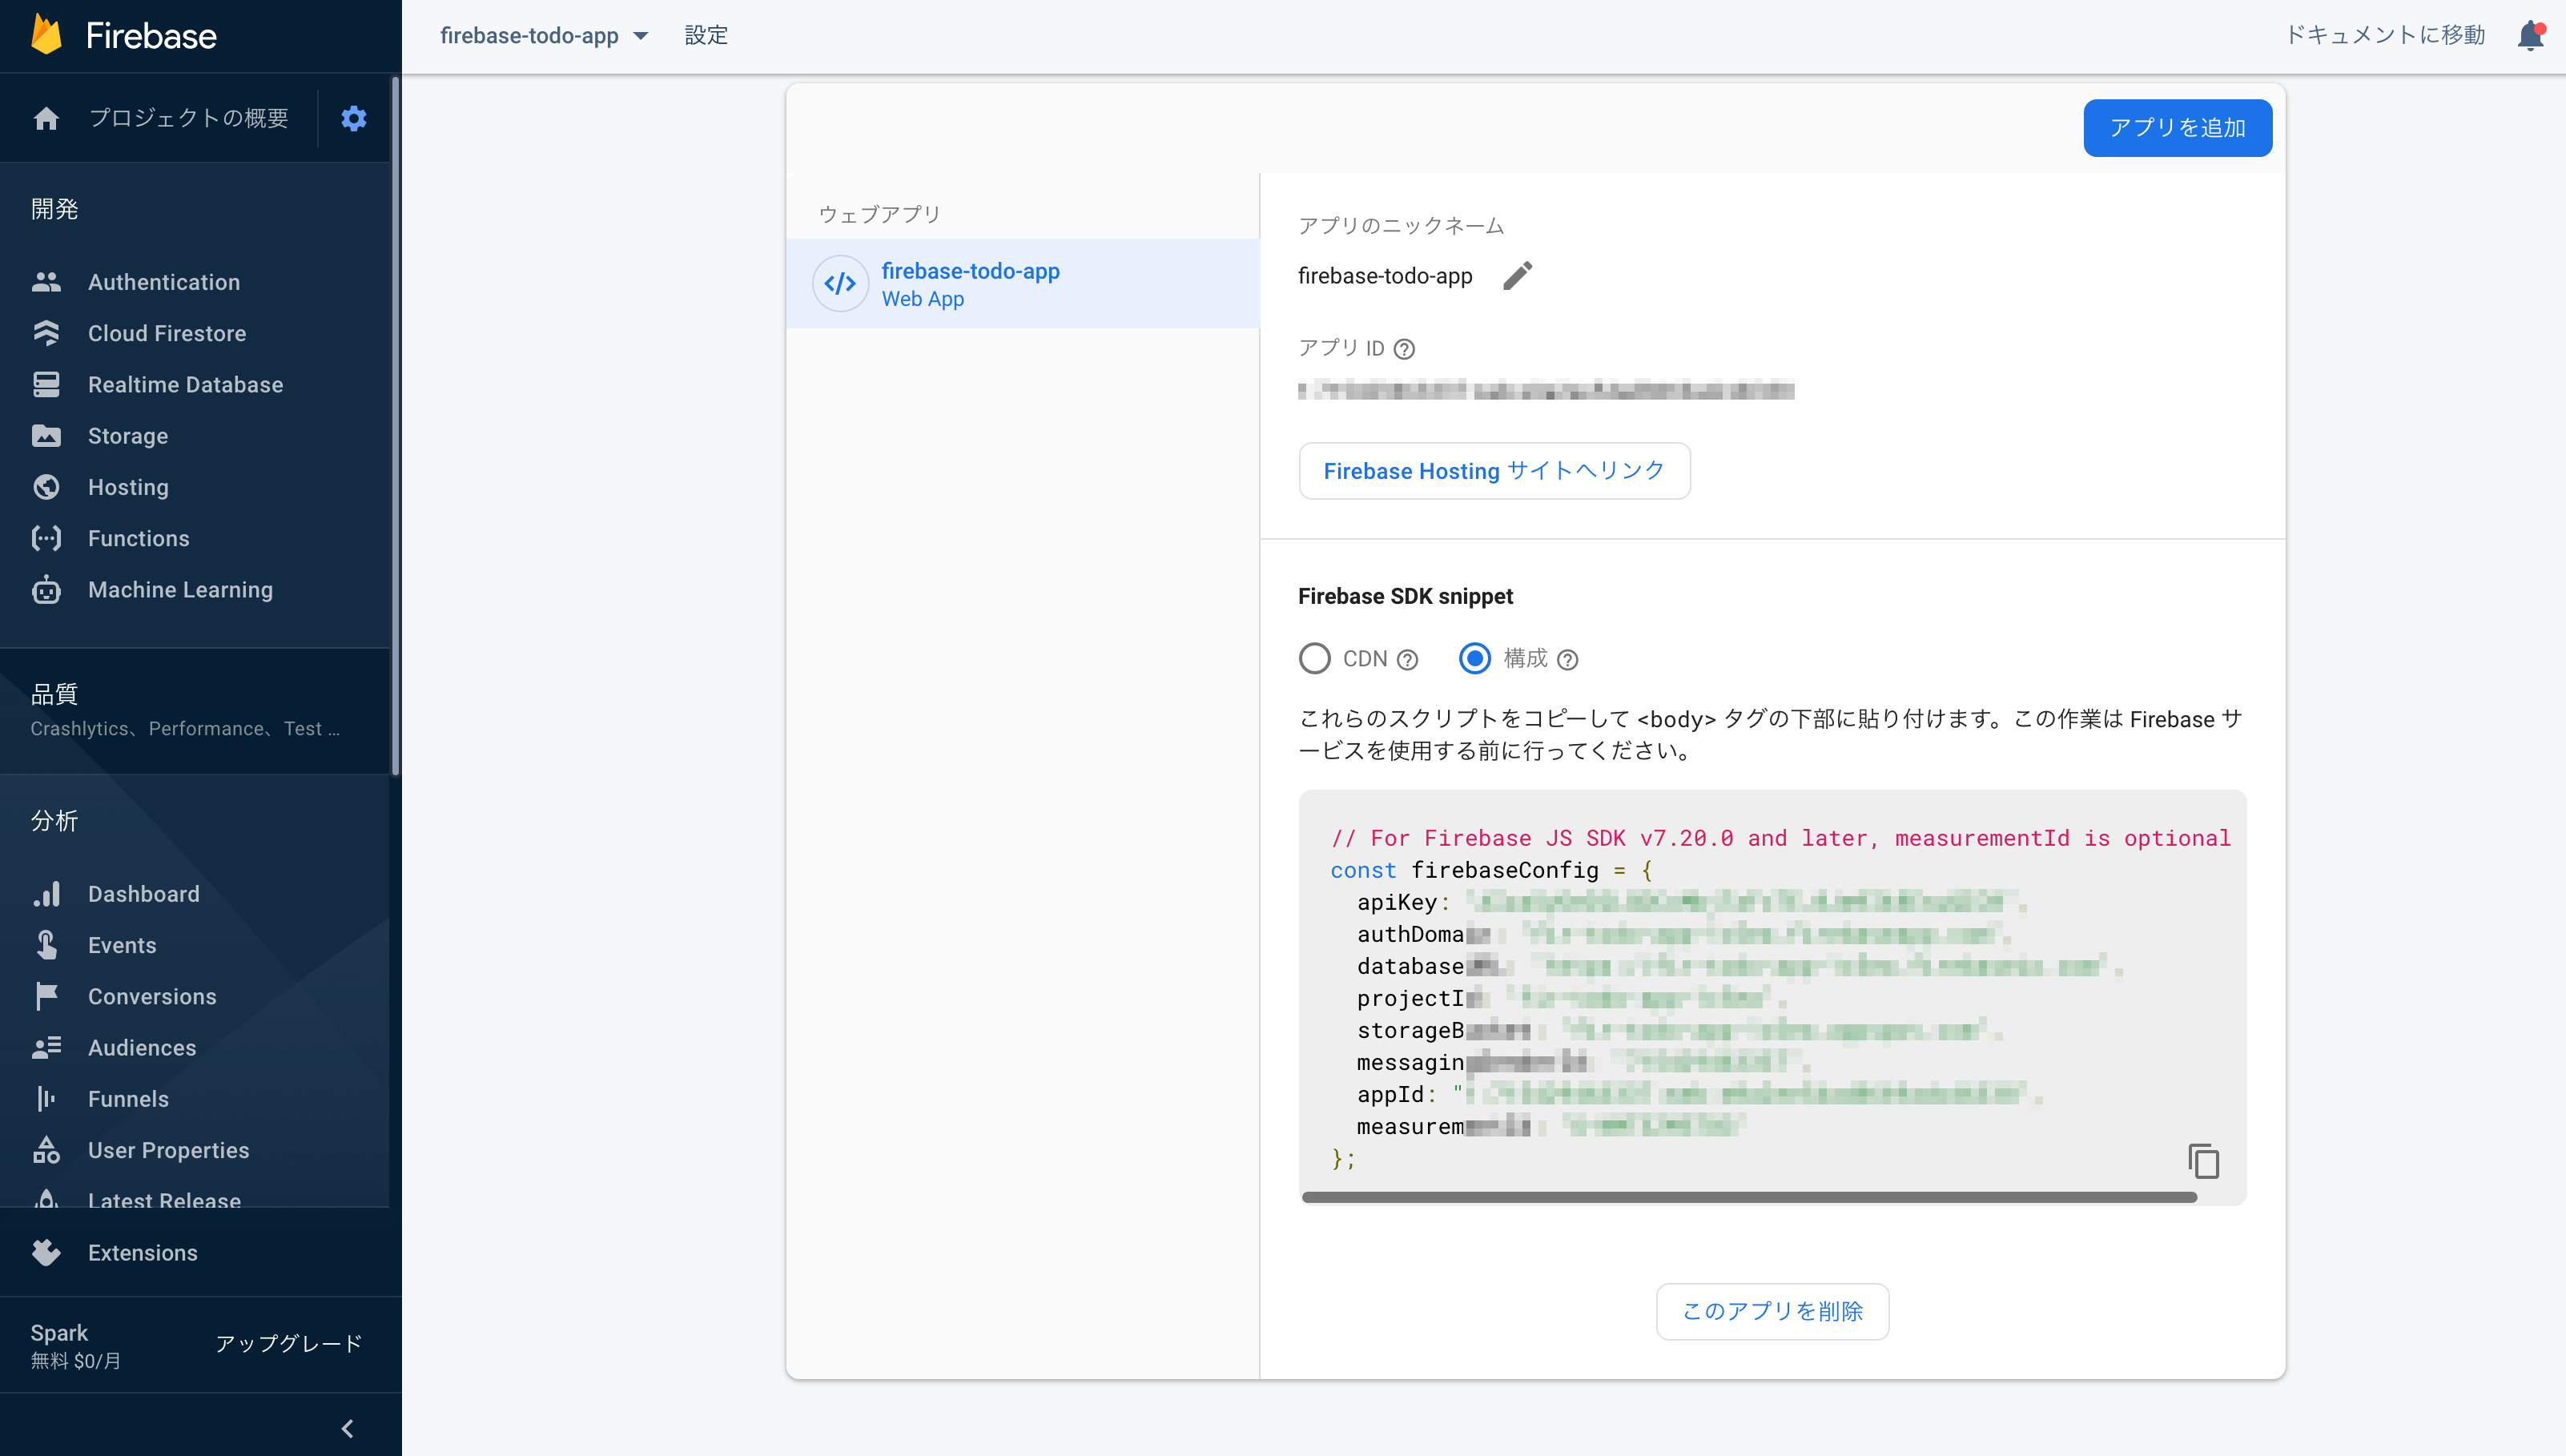Click Firebase Hosting サイトへリンク button

click(1494, 471)
